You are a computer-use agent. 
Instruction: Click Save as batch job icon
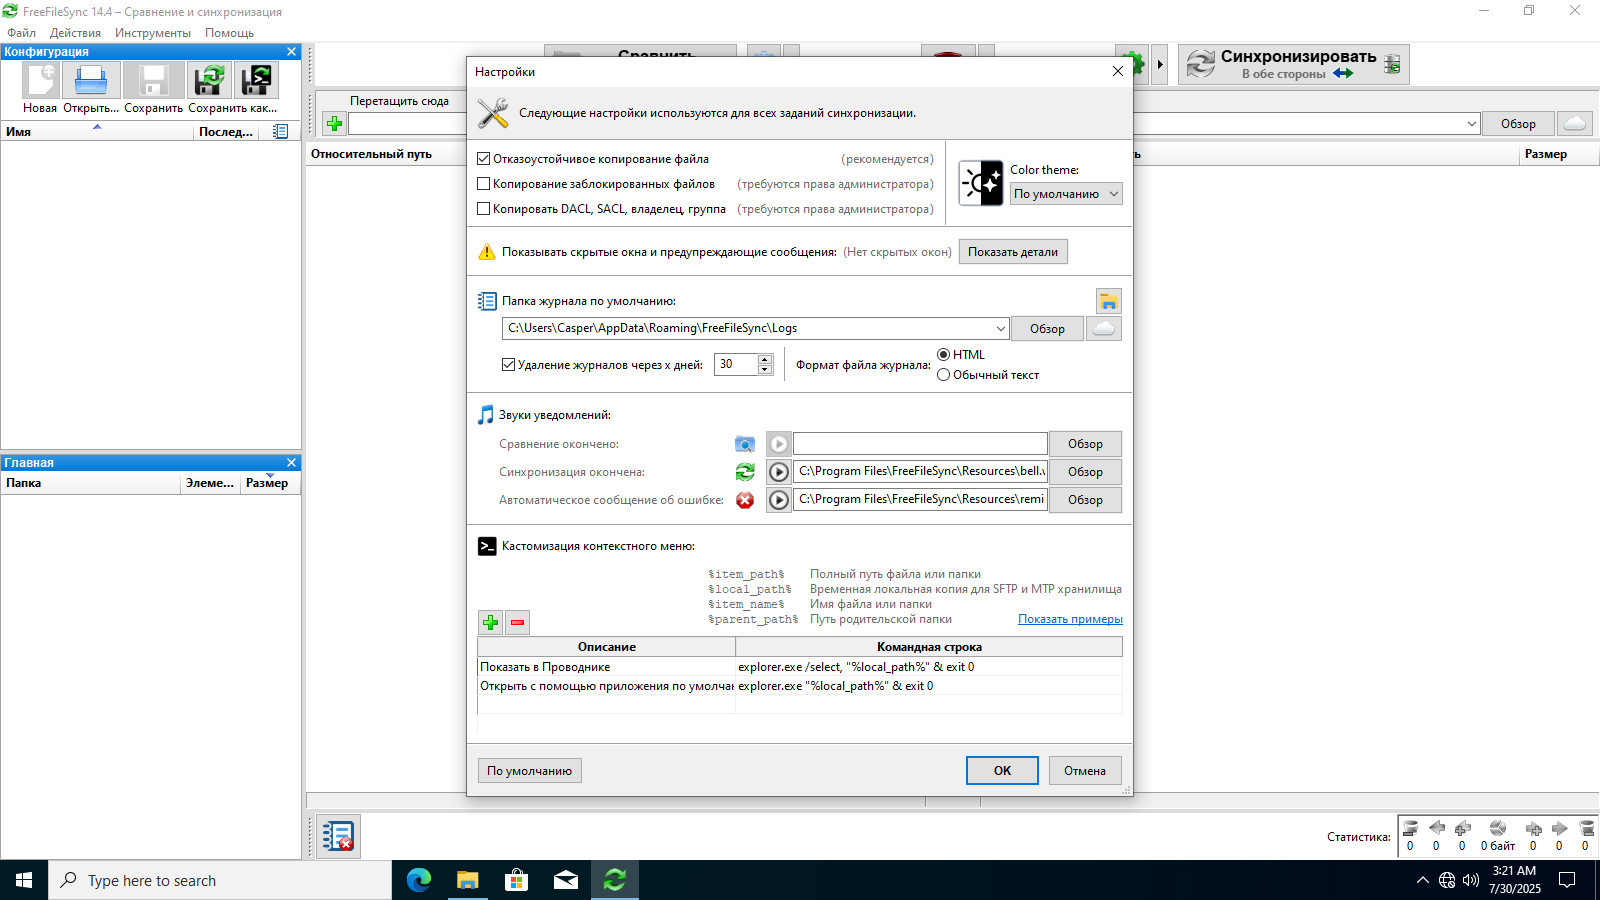pos(256,80)
